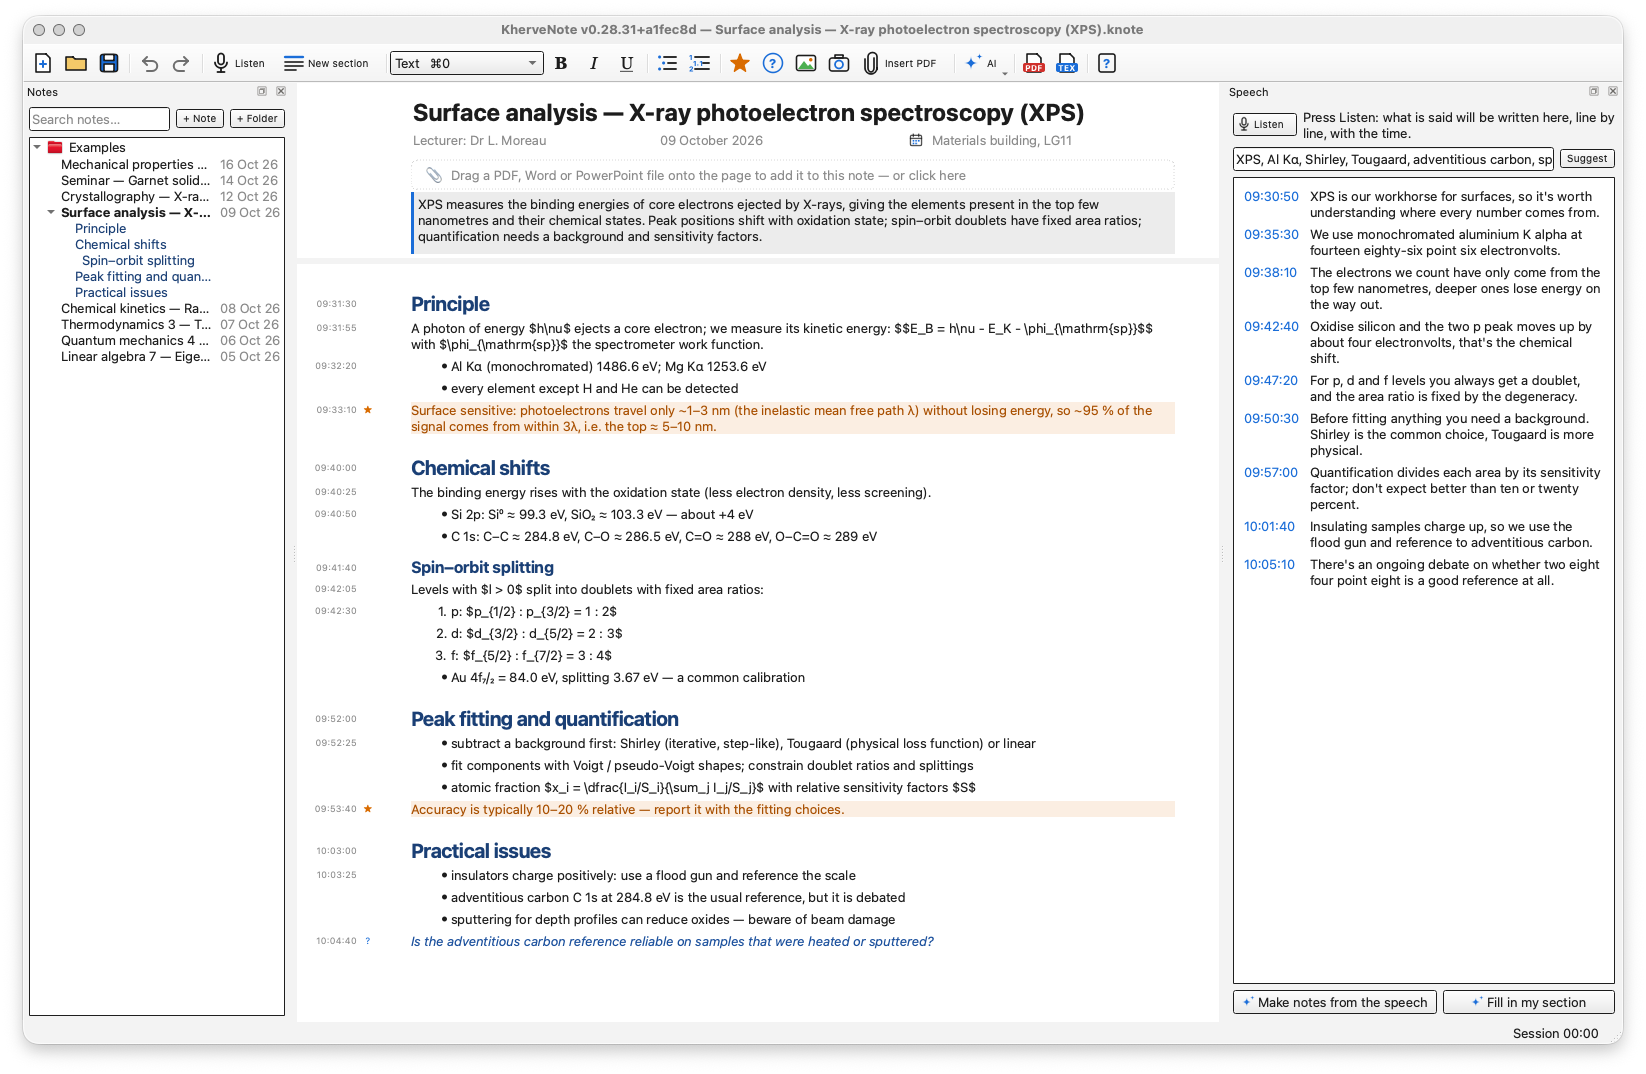Mark line as a question with the blue question mark
1646x1074 pixels.
pos(773,63)
